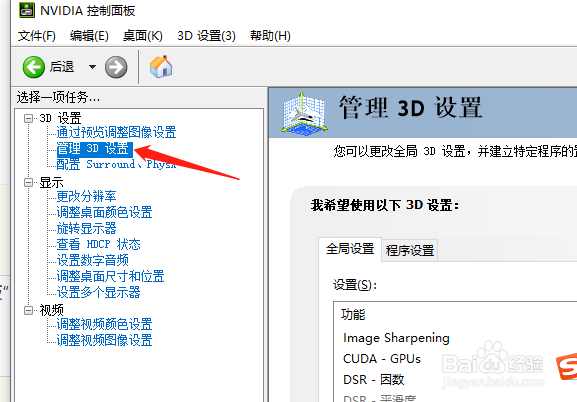Viewport: 577px width, 402px height.
Task: Select the DSR - 因数 setting row
Action: [x=374, y=380]
